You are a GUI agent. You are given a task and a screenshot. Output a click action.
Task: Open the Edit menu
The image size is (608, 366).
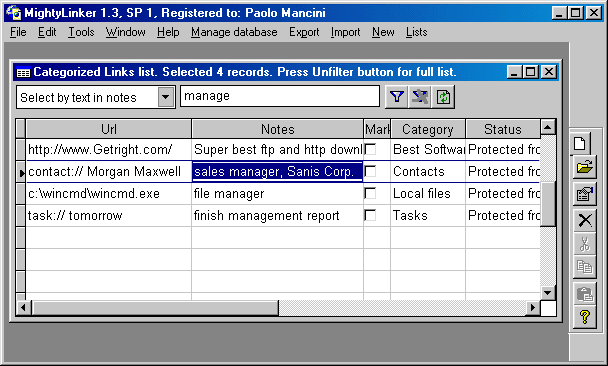click(47, 32)
